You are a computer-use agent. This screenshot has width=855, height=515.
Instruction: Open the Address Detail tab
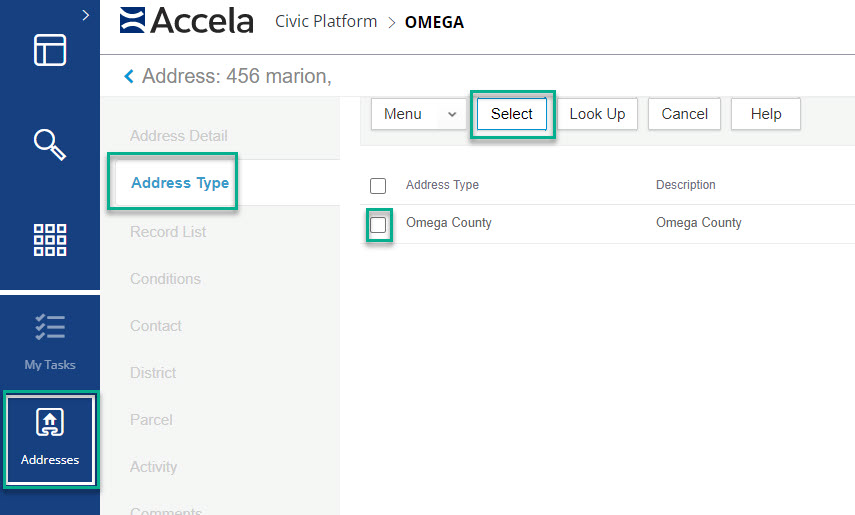point(179,136)
